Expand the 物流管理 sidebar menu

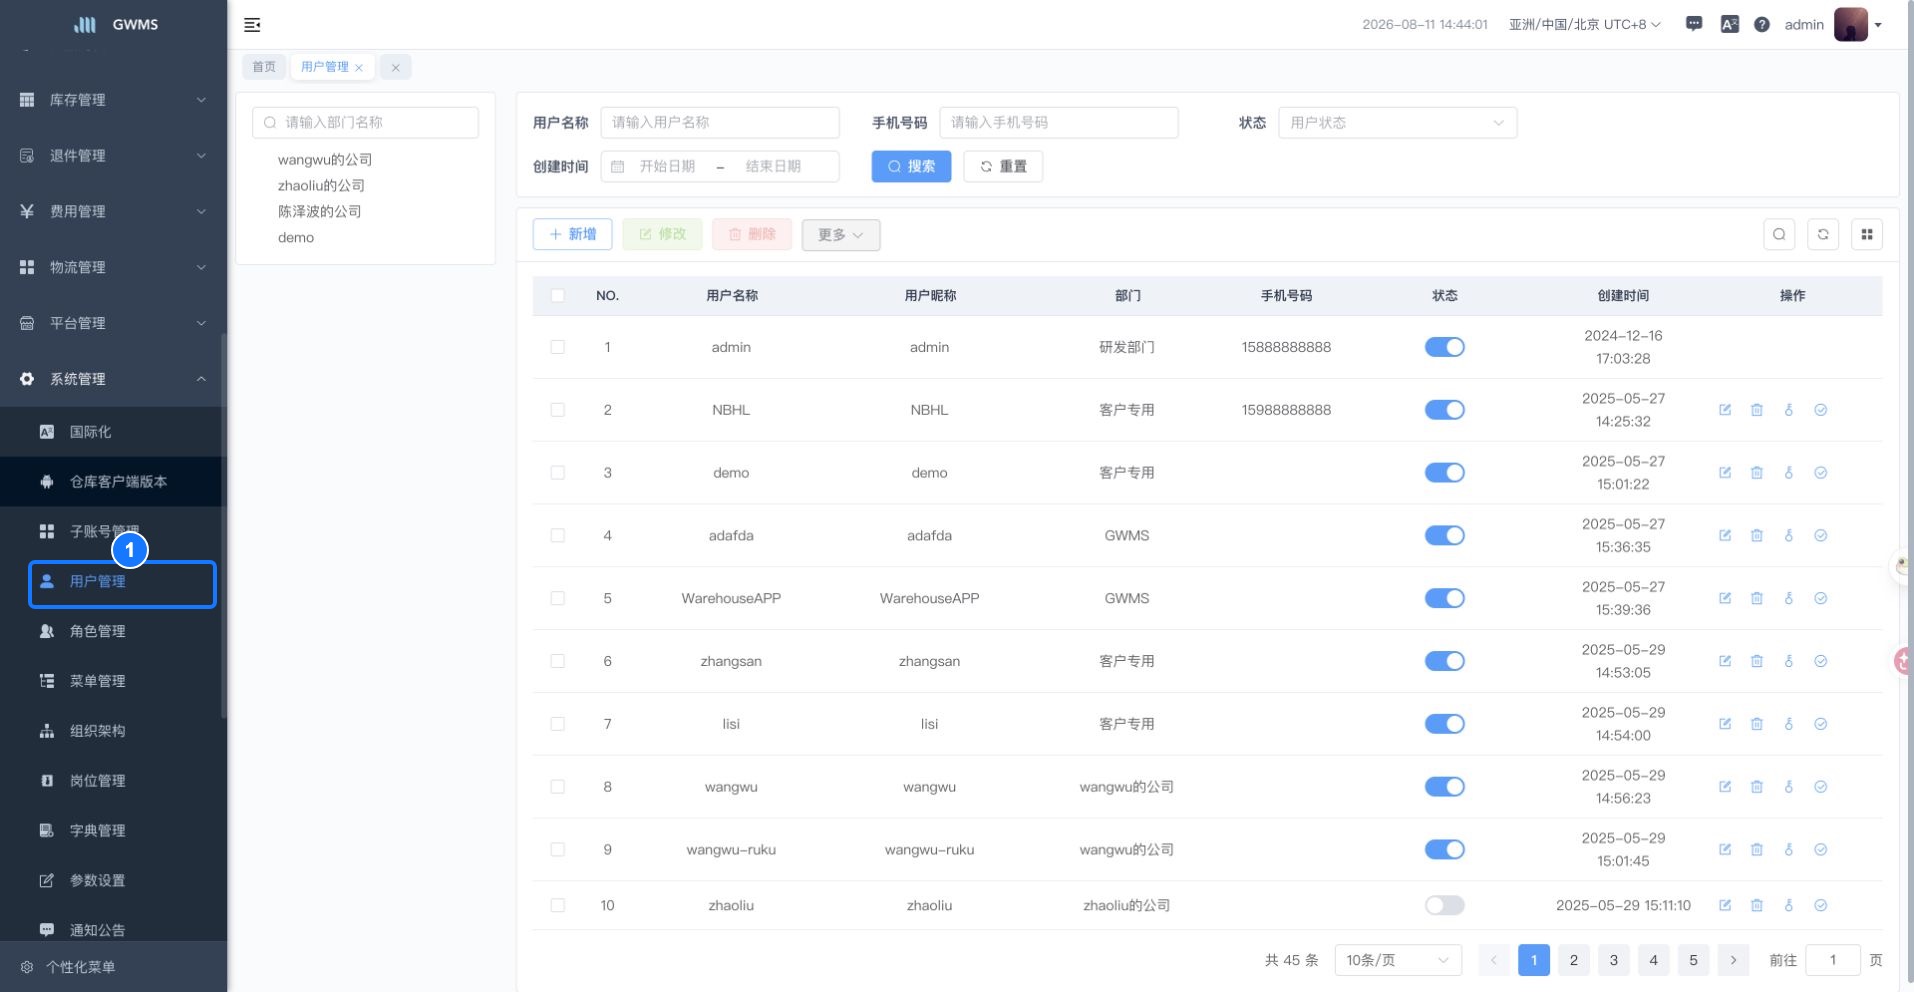[114, 268]
